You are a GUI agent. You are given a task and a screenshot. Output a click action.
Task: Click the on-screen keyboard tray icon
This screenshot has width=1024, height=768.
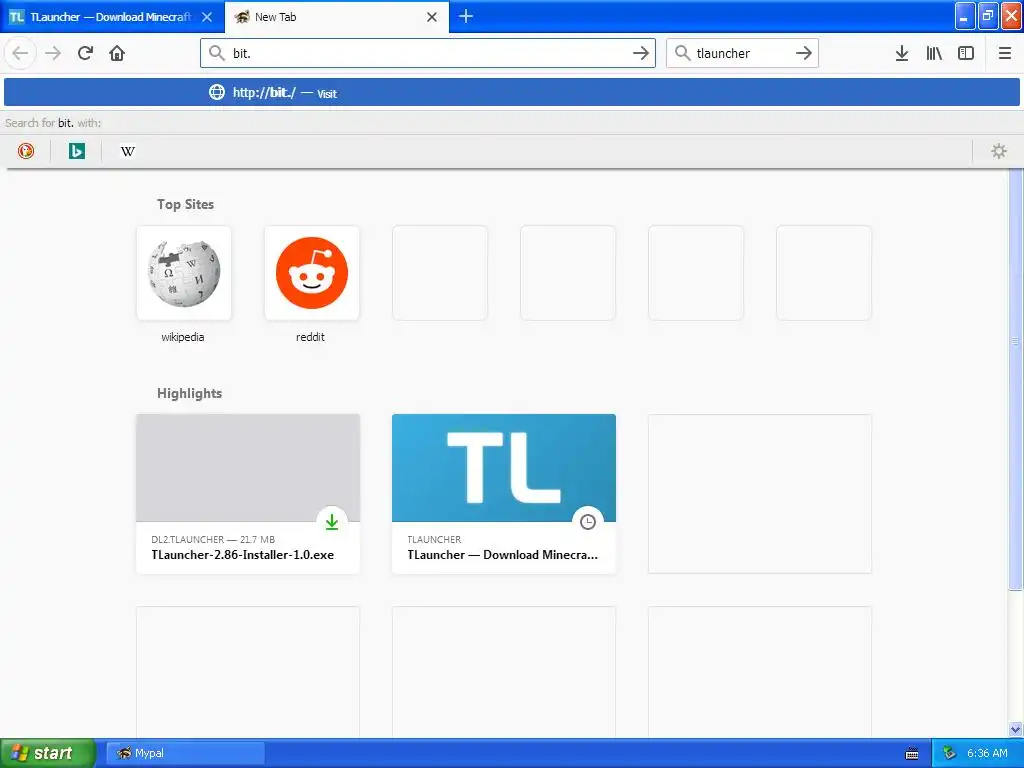tap(912, 754)
